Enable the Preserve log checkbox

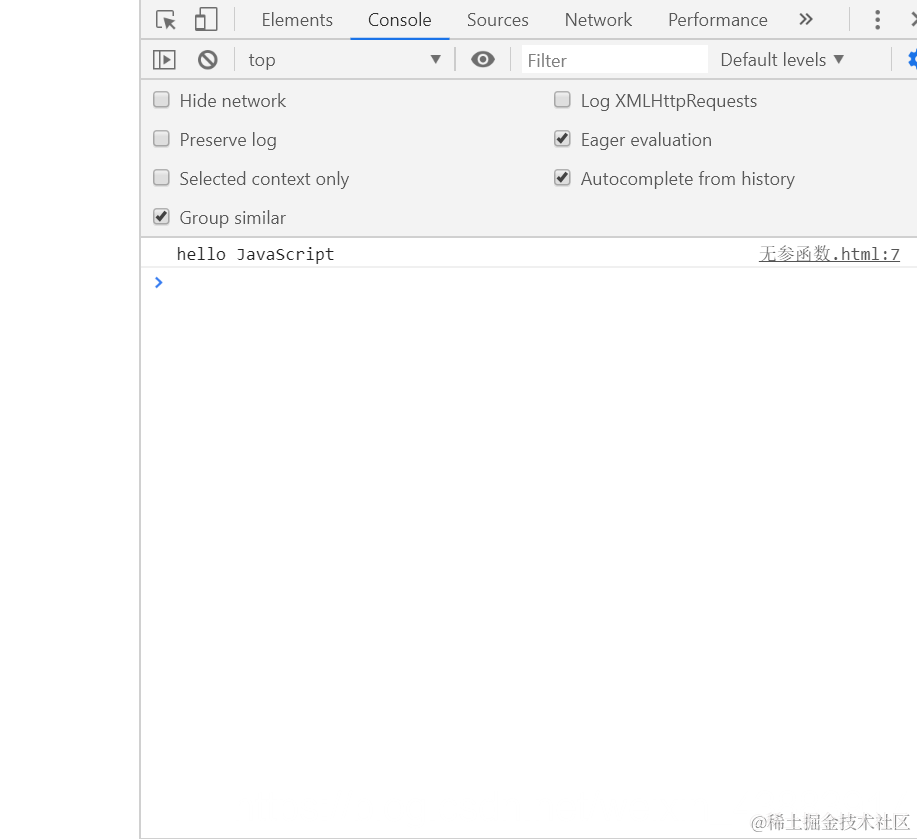coord(161,139)
